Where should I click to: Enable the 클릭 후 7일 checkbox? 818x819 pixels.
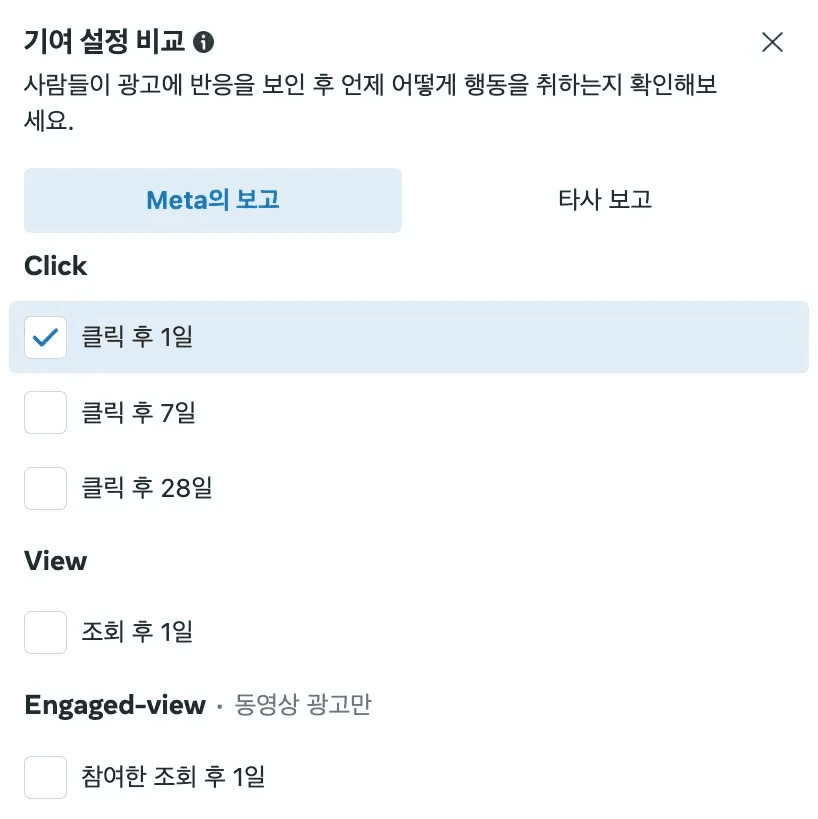pos(45,412)
